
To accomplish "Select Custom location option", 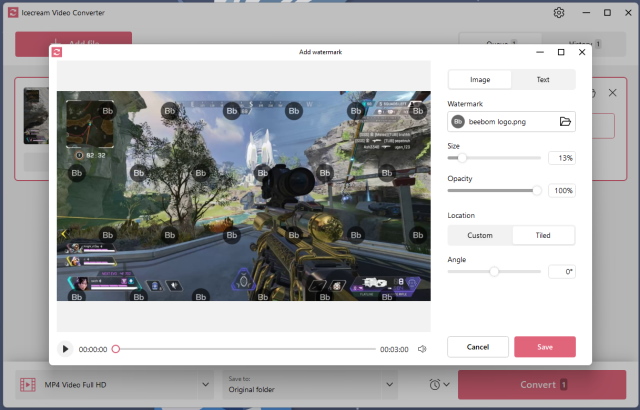I will tap(480, 235).
